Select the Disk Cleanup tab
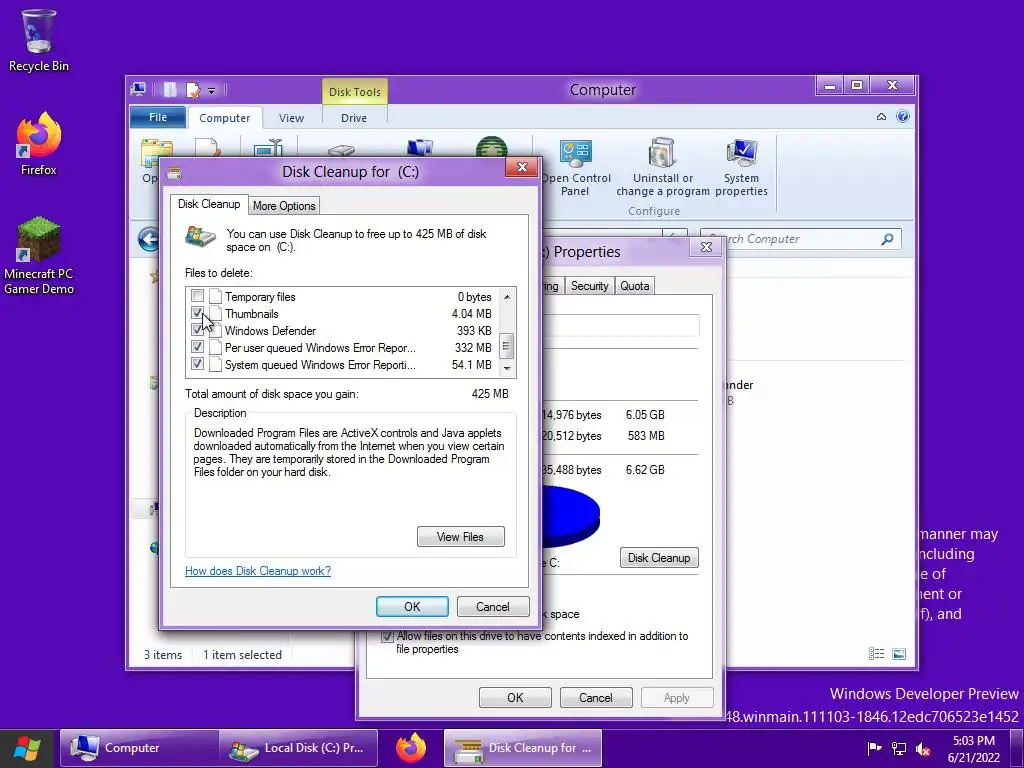The image size is (1024, 768). [x=209, y=204]
